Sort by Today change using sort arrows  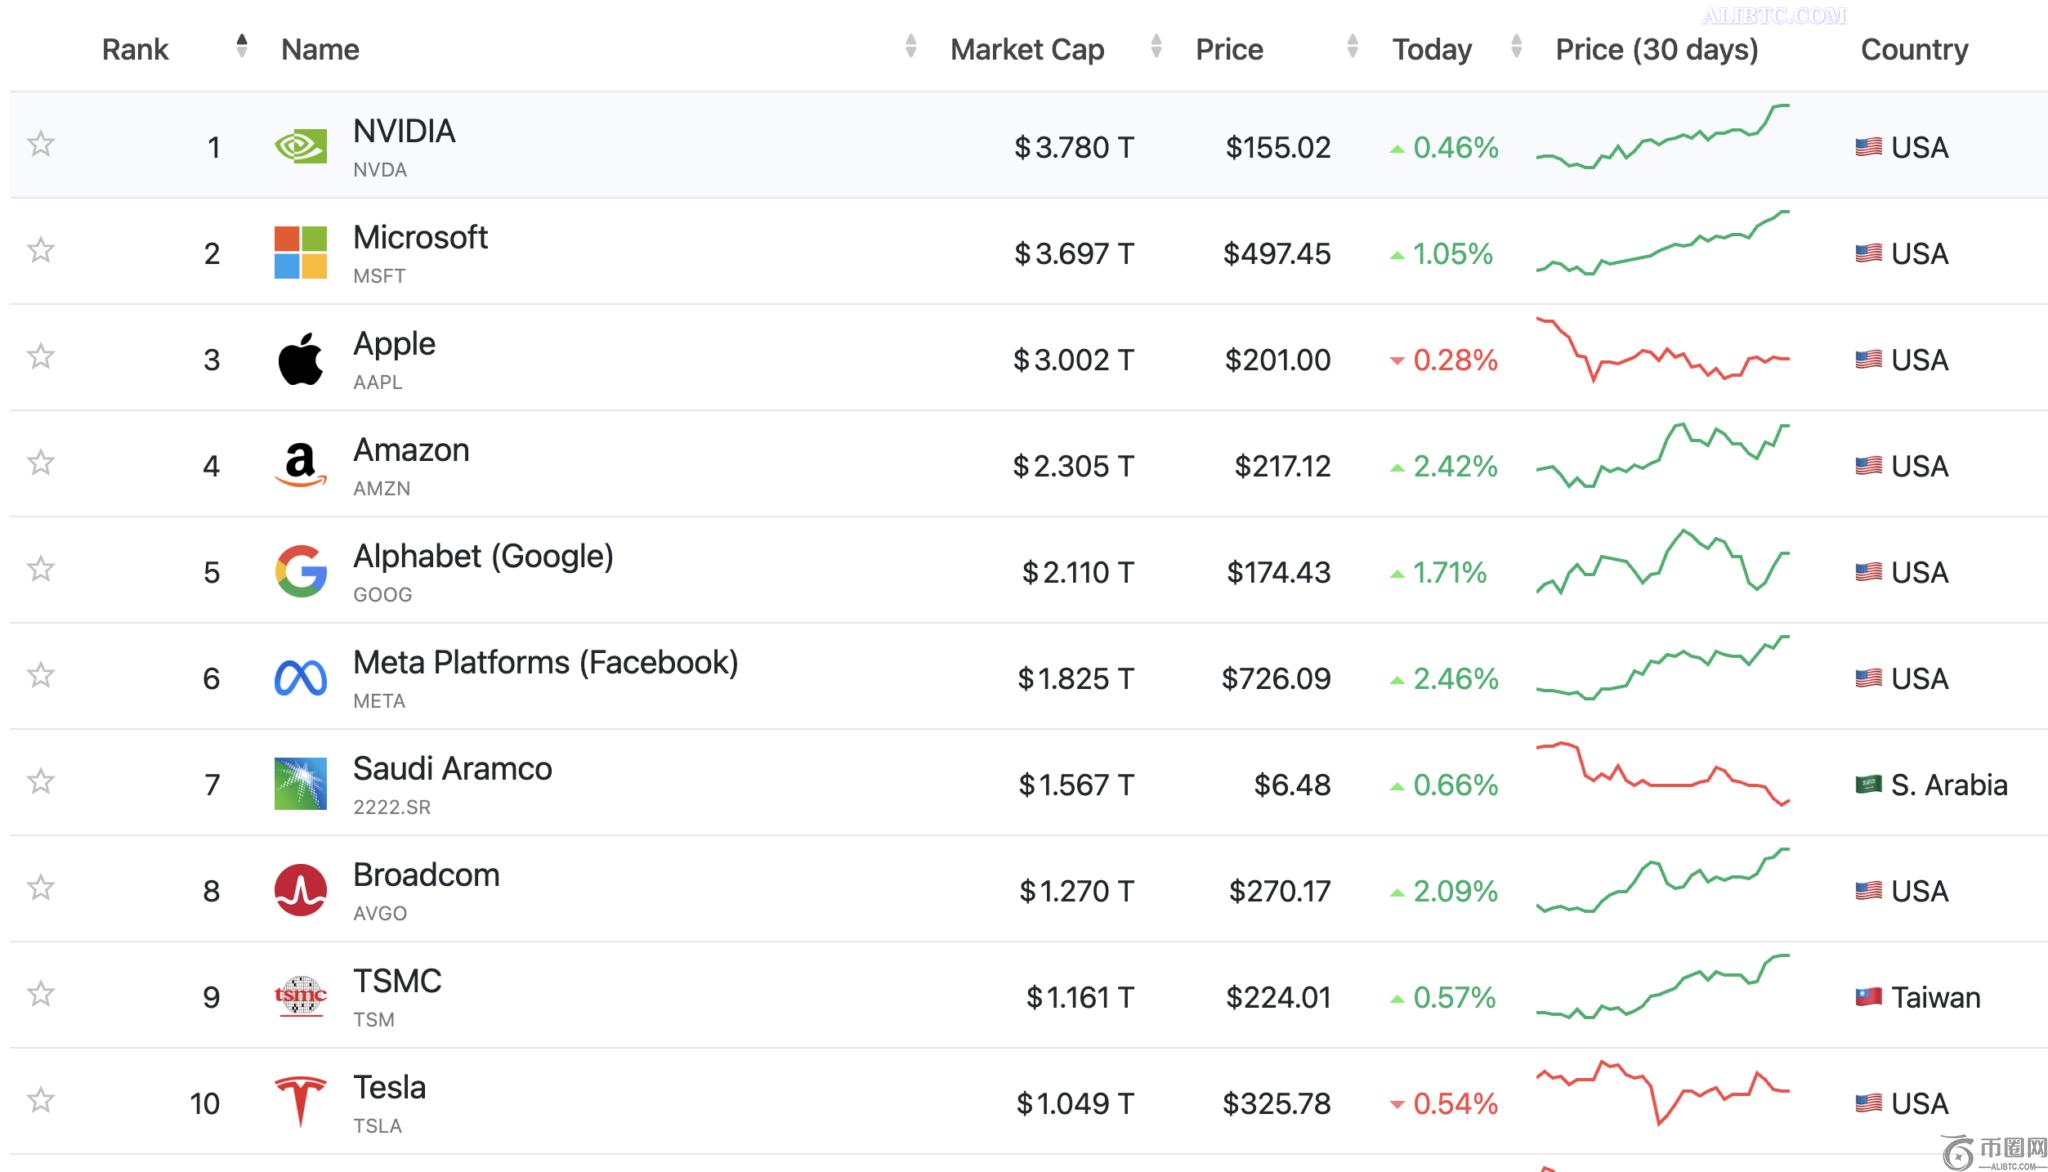[1516, 45]
